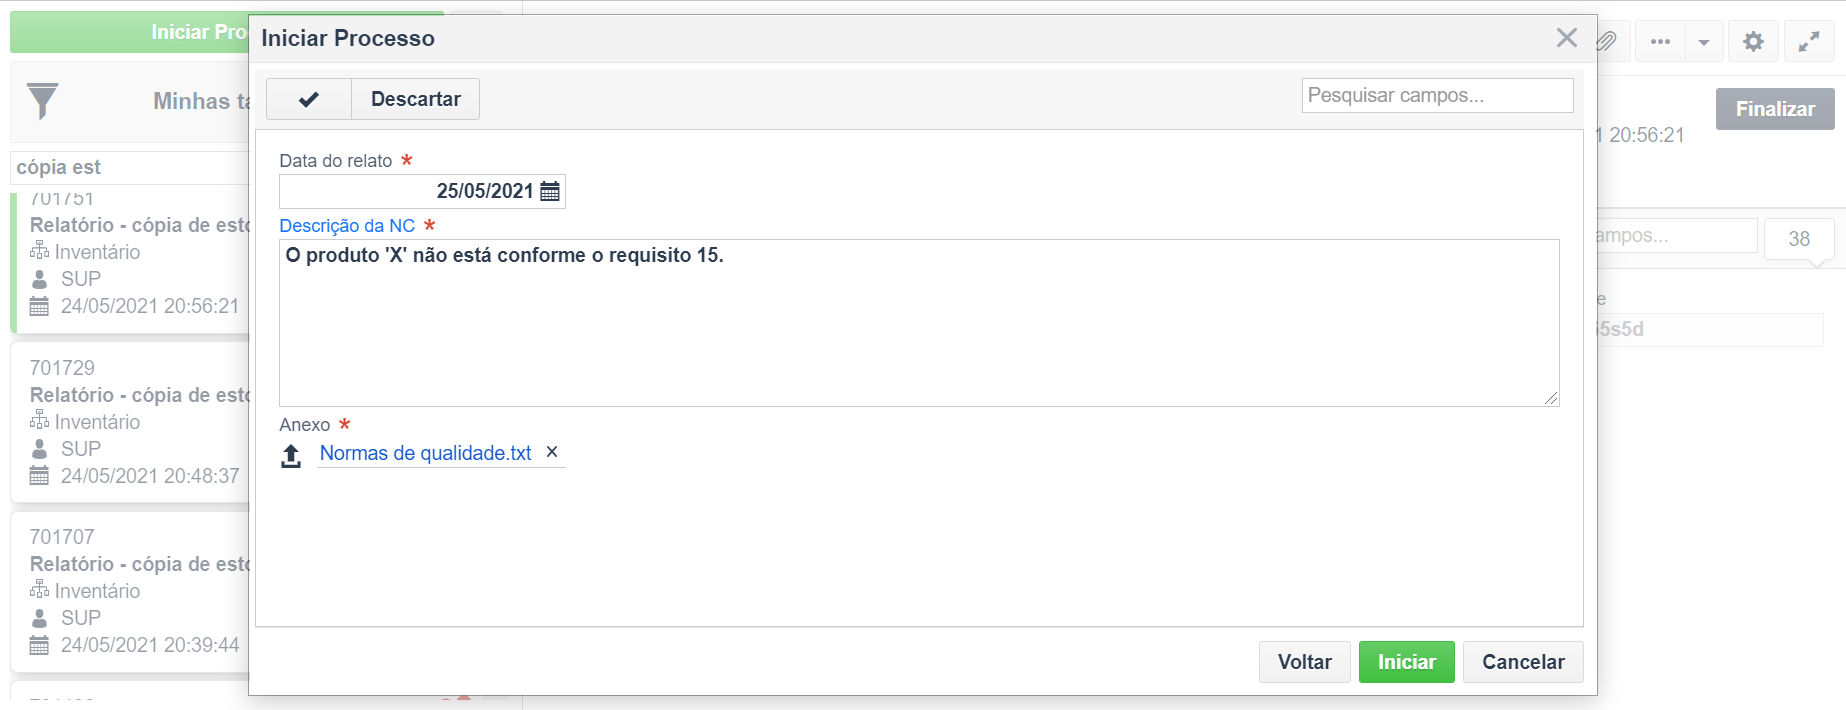Click the checkmark confirm icon button
The width and height of the screenshot is (1846, 710).
[309, 99]
